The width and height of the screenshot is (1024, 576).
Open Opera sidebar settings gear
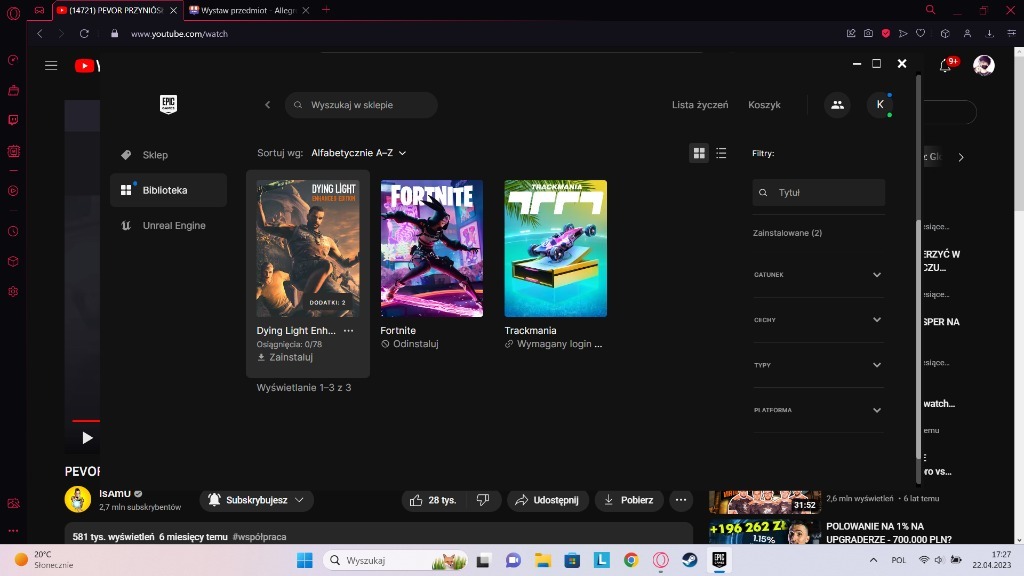pyautogui.click(x=13, y=292)
